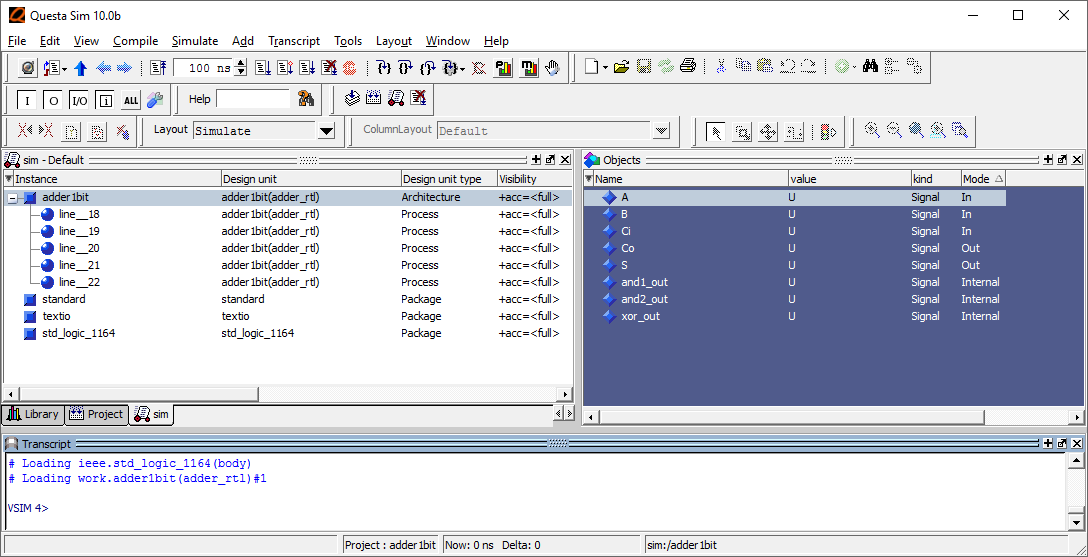Click the Restart simulation icon

click(x=158, y=67)
